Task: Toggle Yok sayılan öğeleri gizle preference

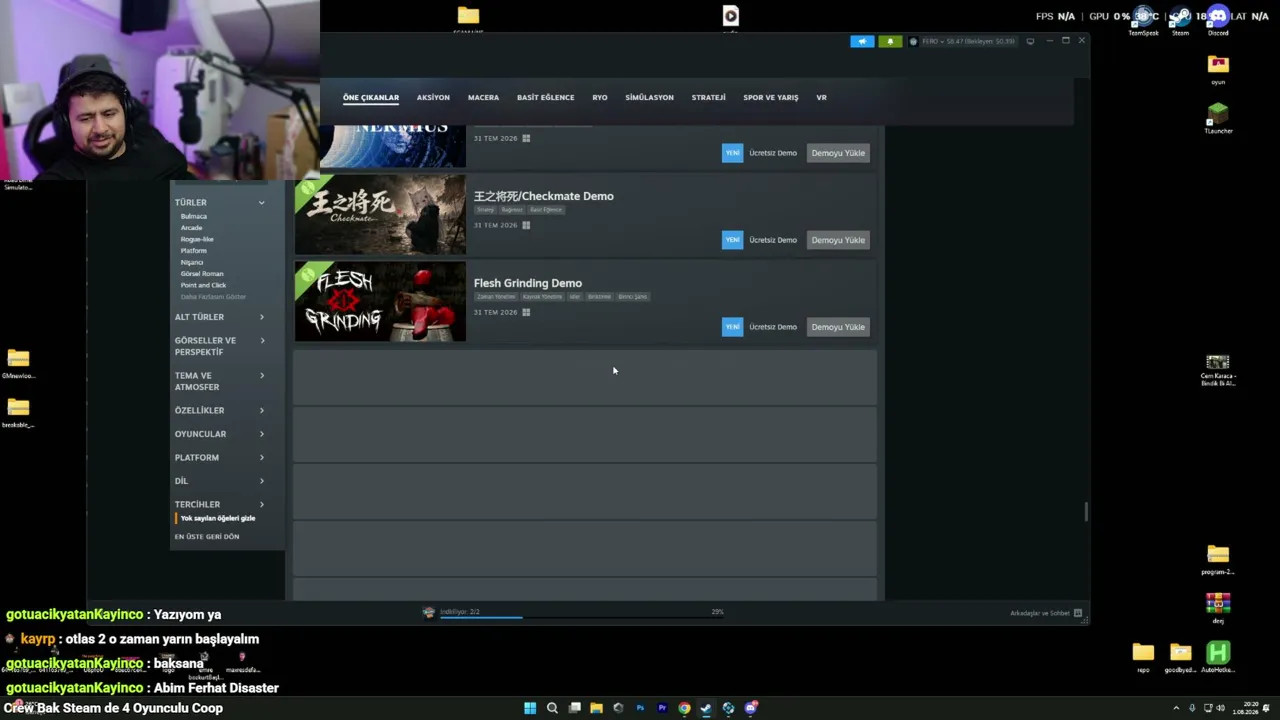Action: coord(218,518)
